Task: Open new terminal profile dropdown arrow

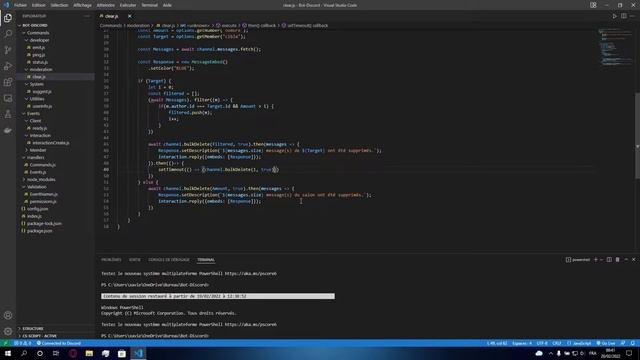Action: point(601,260)
